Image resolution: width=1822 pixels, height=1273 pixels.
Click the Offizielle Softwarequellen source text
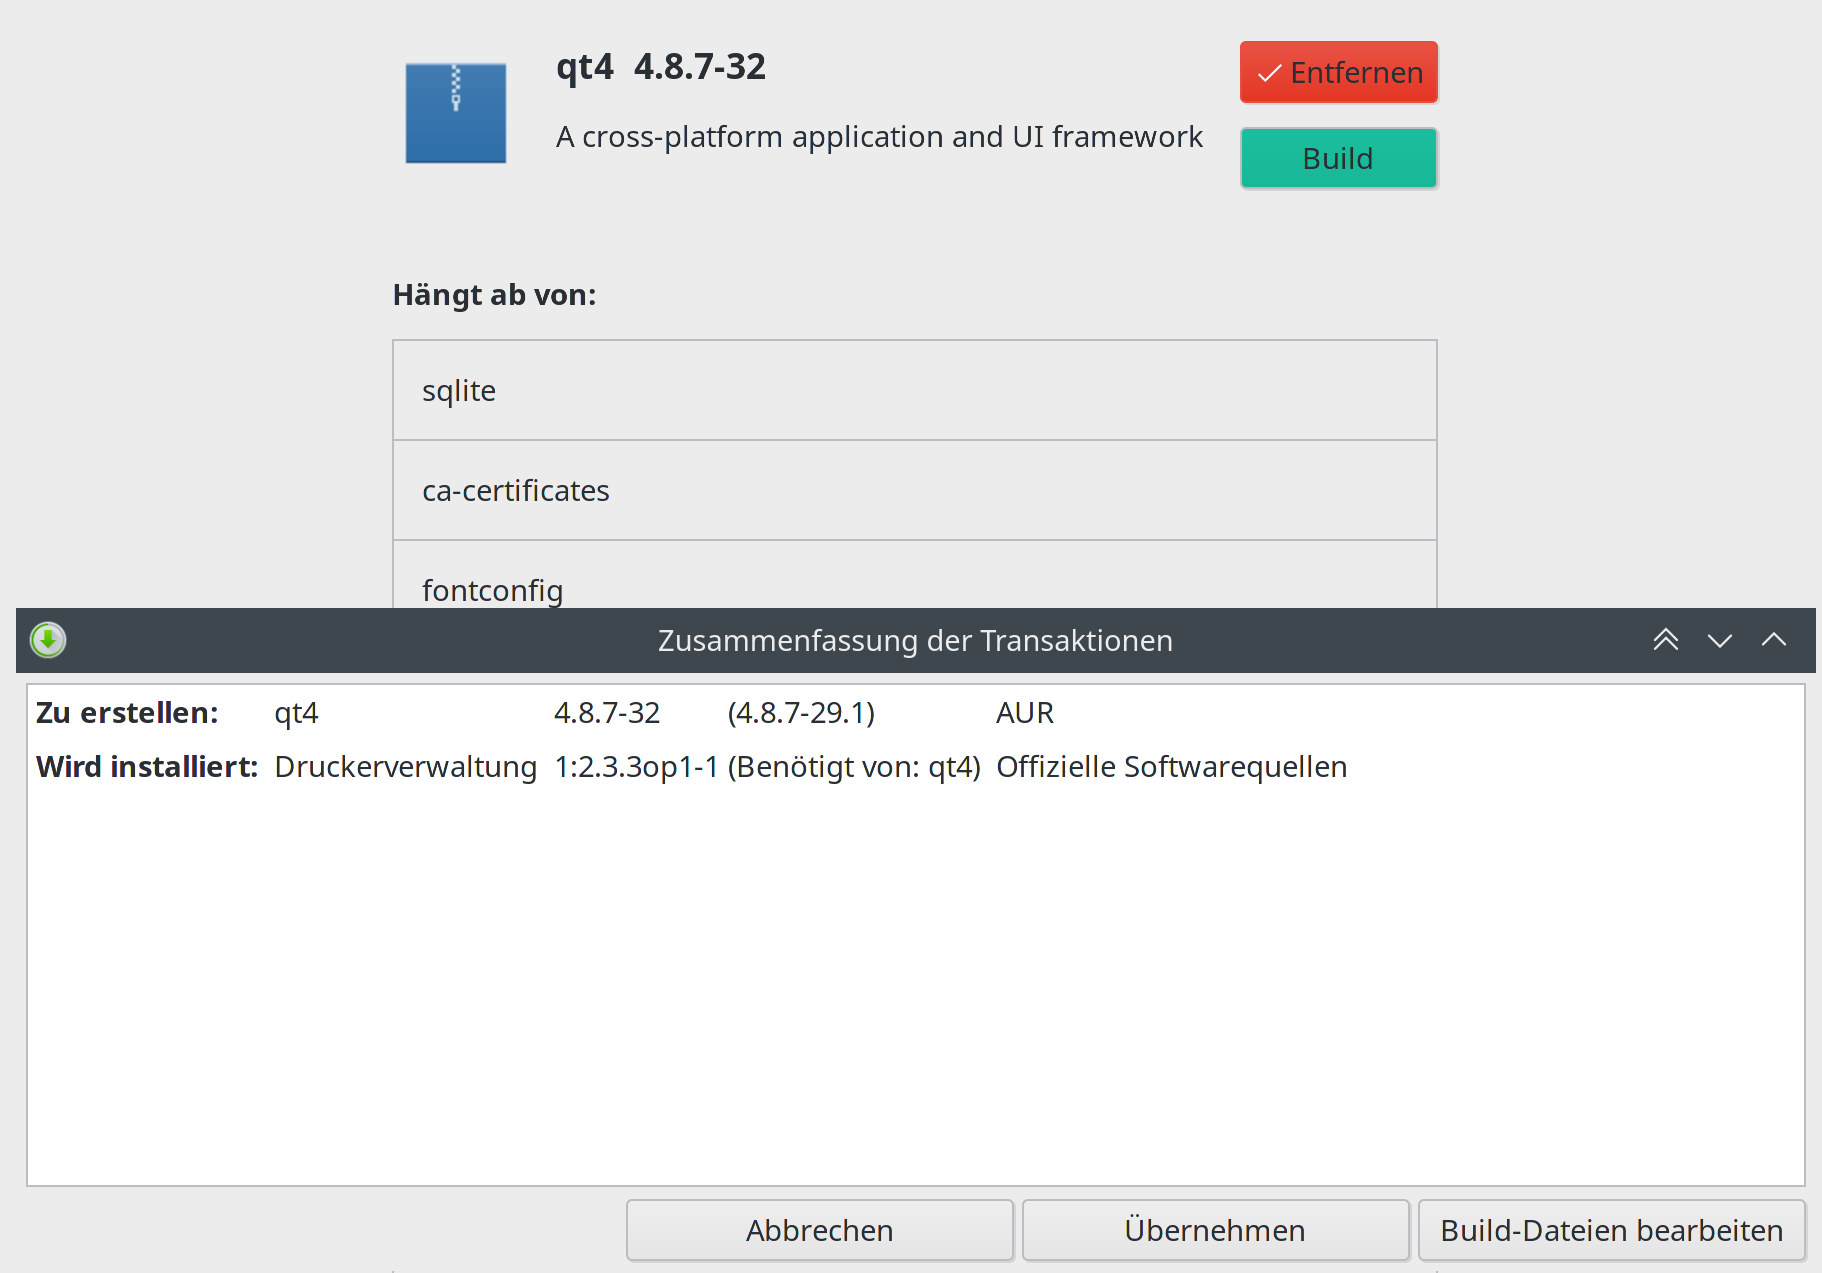click(1171, 767)
